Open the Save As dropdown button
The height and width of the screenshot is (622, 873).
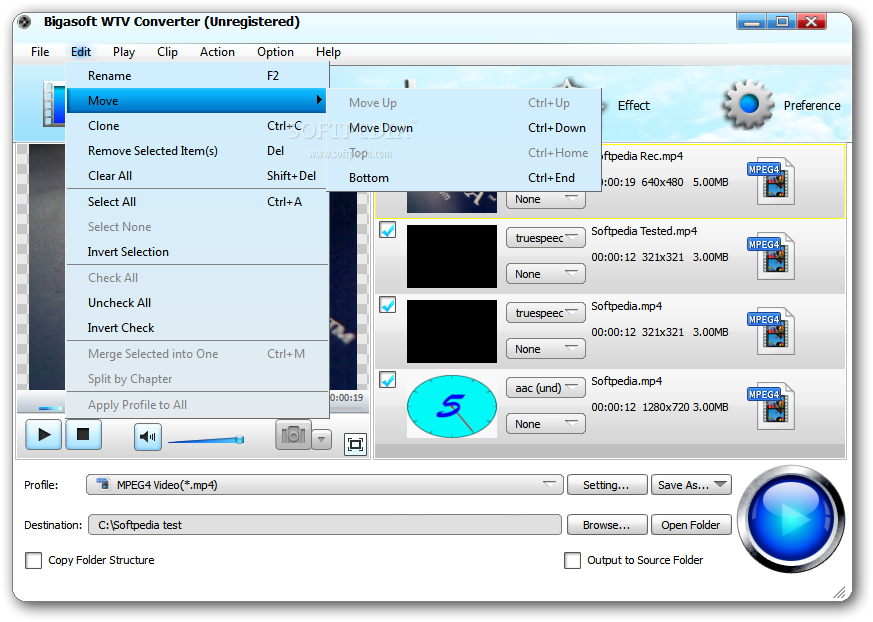pyautogui.click(x=691, y=484)
